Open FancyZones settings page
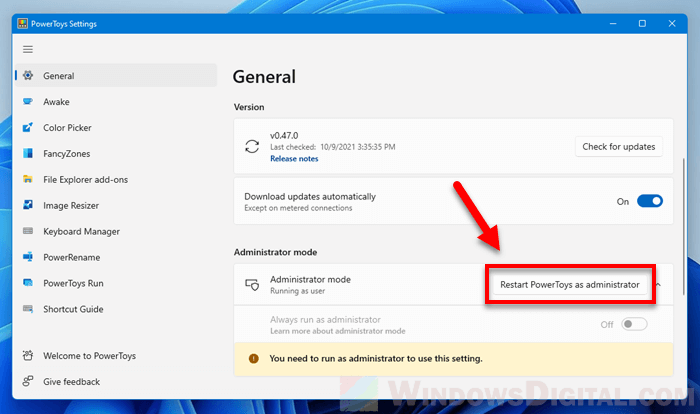Viewport: 700px width, 414px height. click(x=116, y=153)
